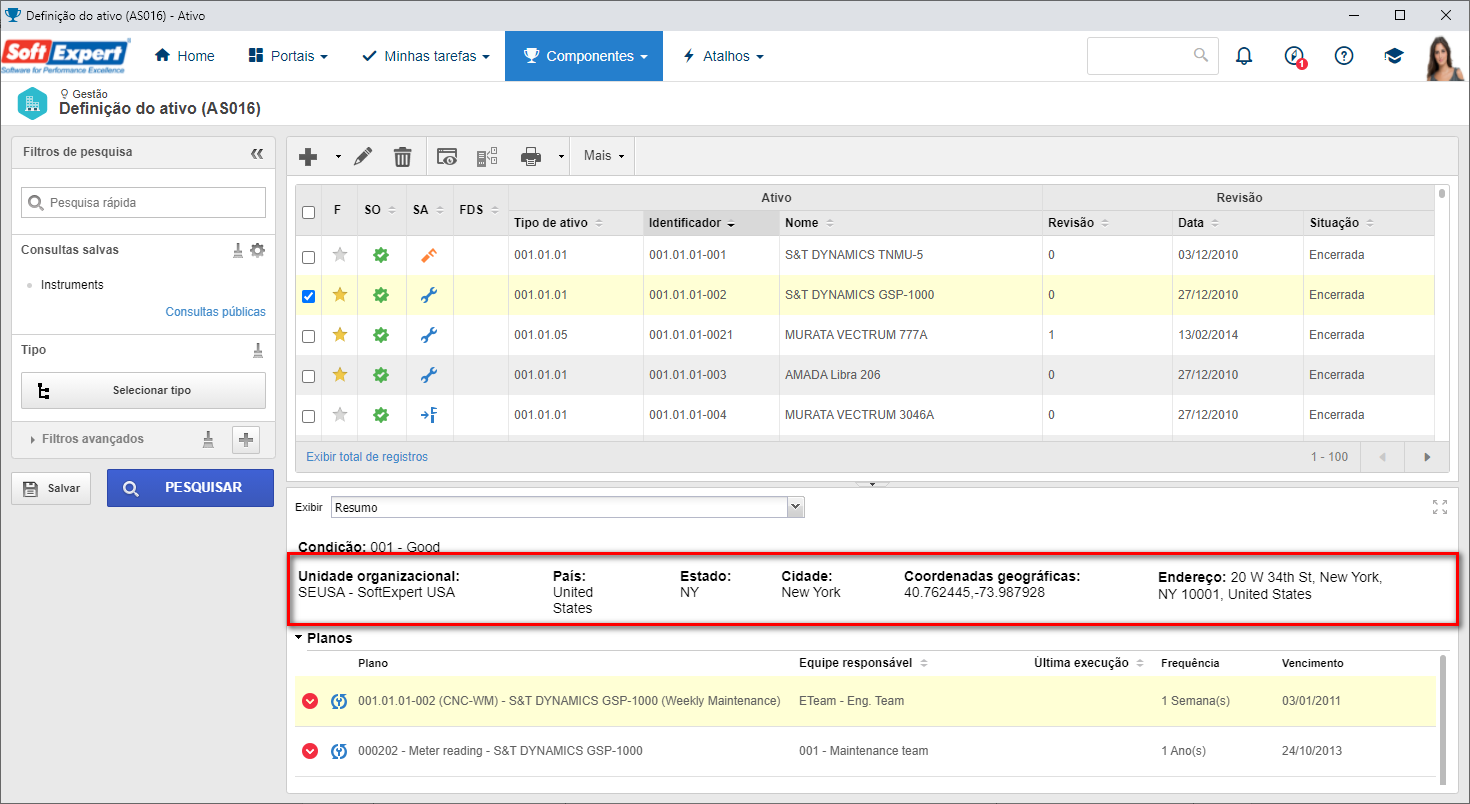Open saved queries settings gear
The height and width of the screenshot is (804, 1470).
[258, 250]
